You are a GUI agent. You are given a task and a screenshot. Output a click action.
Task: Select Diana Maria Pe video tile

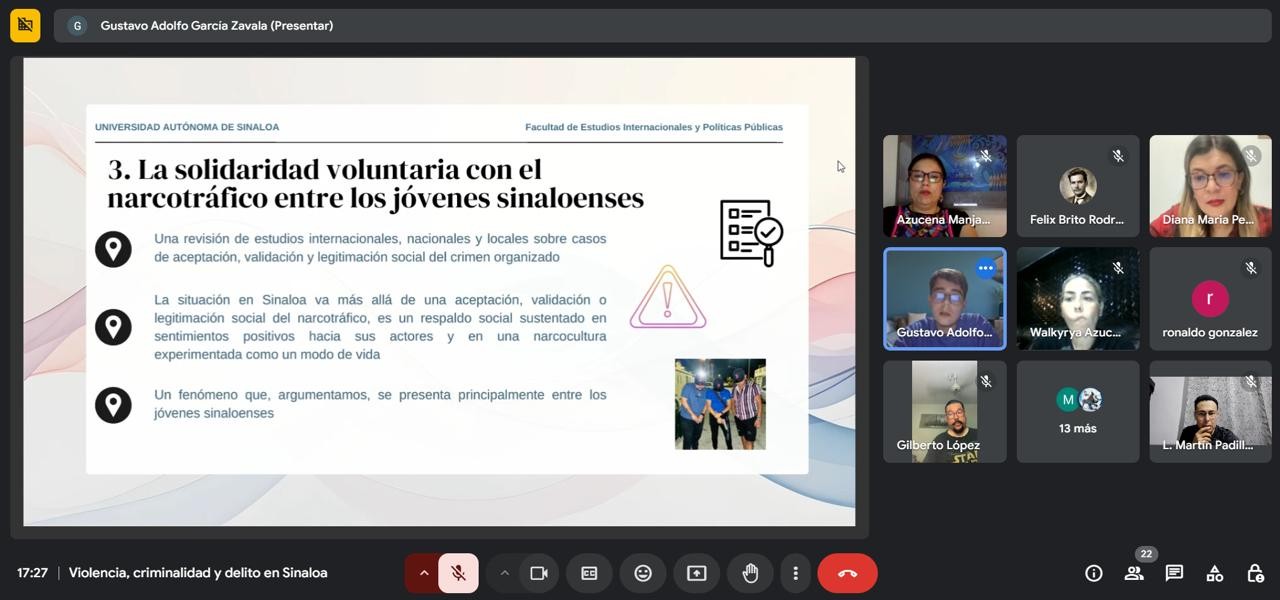(x=1210, y=186)
